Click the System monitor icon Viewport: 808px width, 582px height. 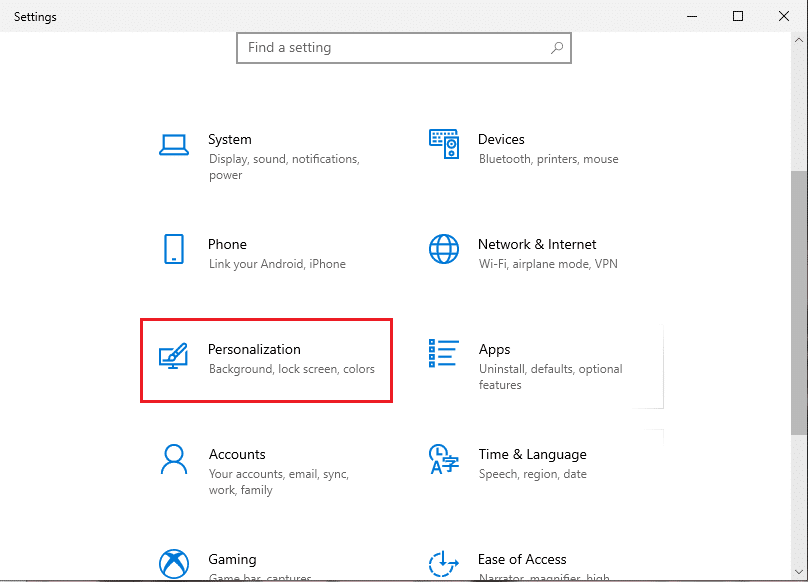174,145
